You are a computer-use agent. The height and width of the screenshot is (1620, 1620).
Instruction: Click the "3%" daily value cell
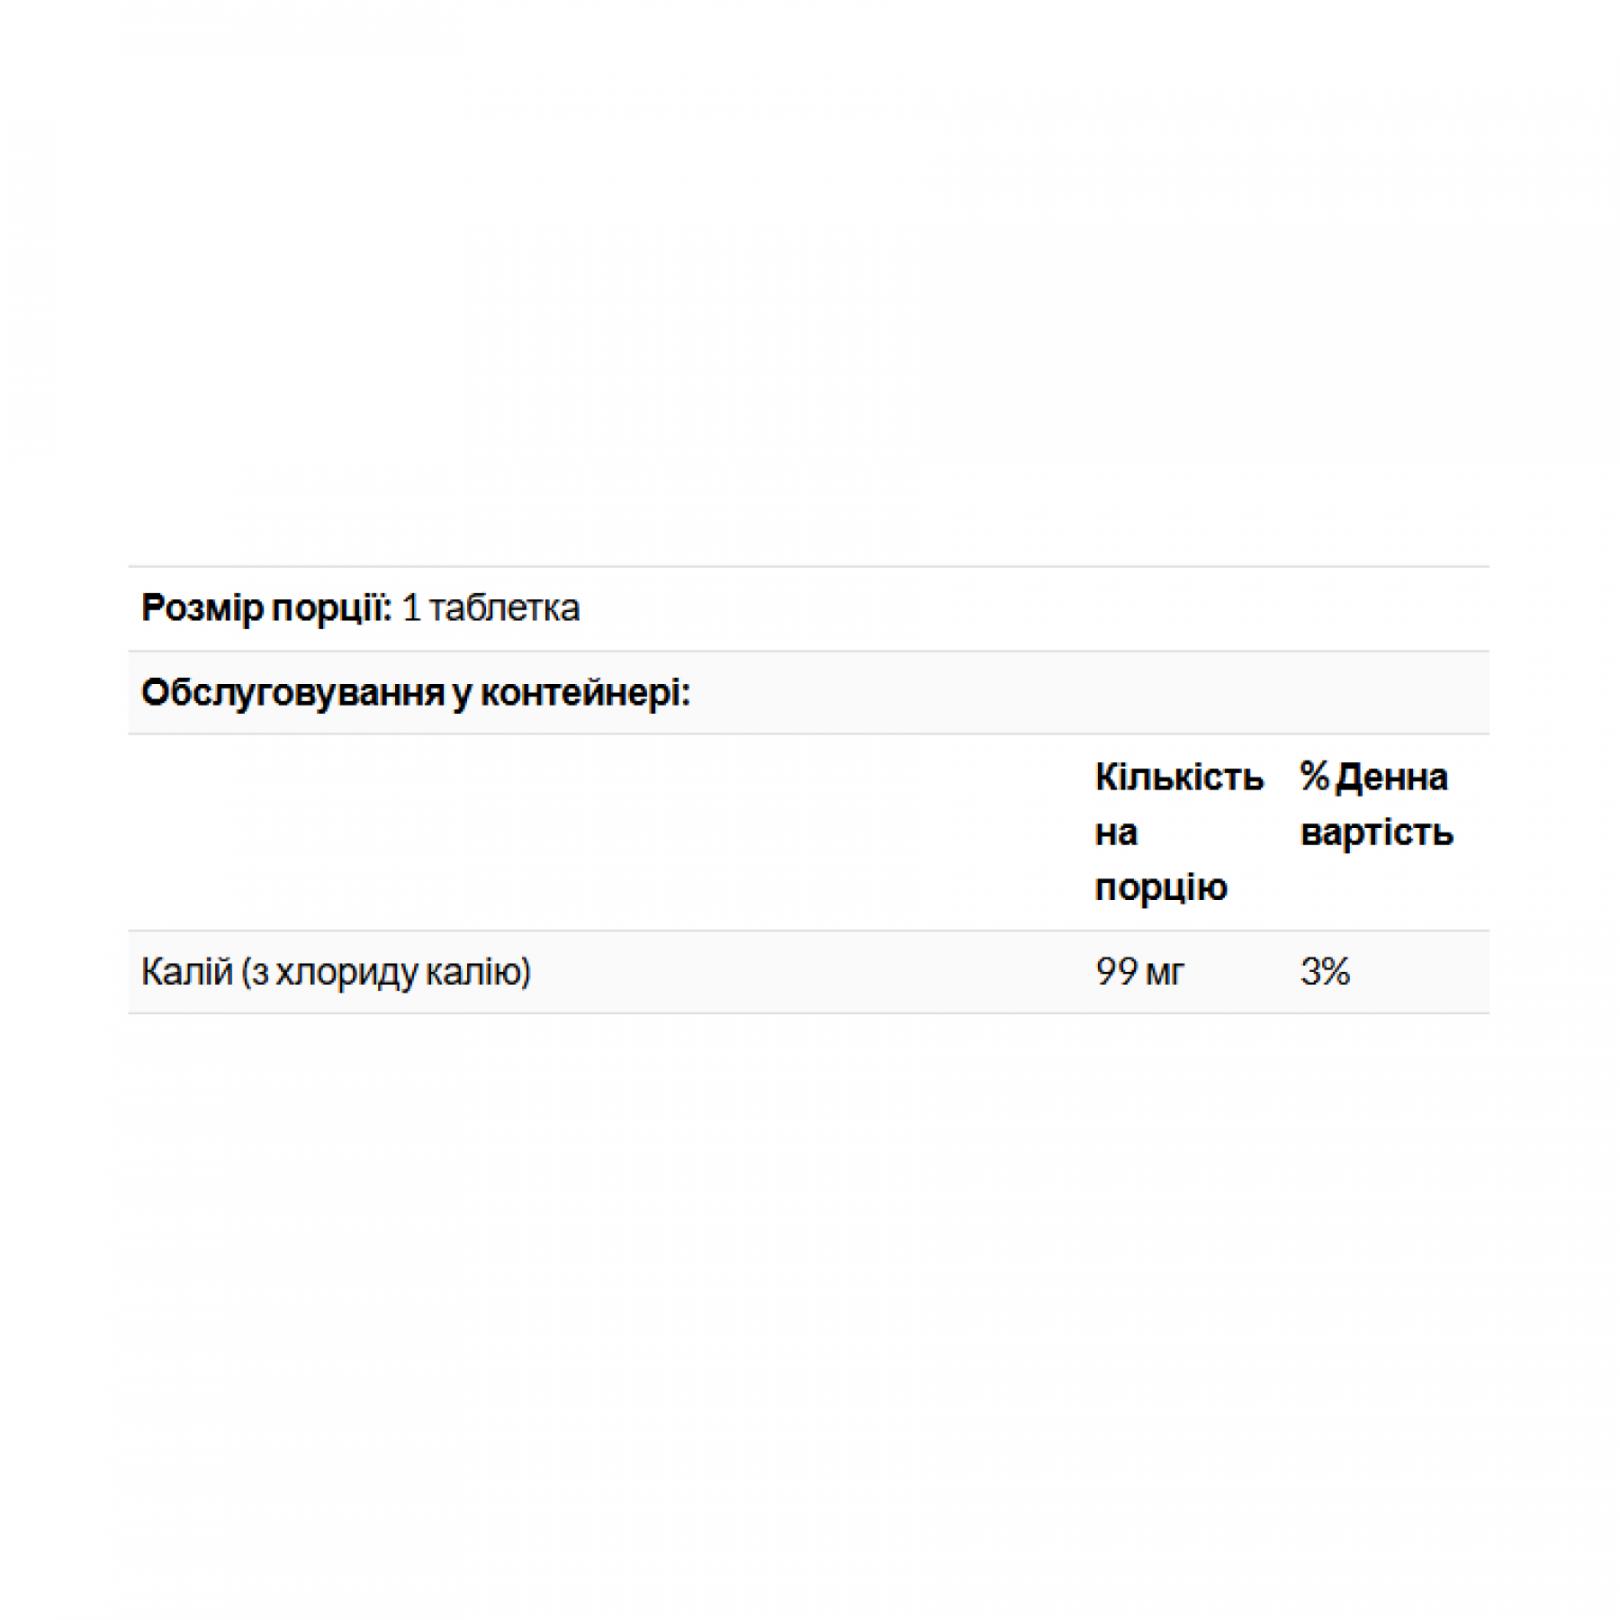1325,972
